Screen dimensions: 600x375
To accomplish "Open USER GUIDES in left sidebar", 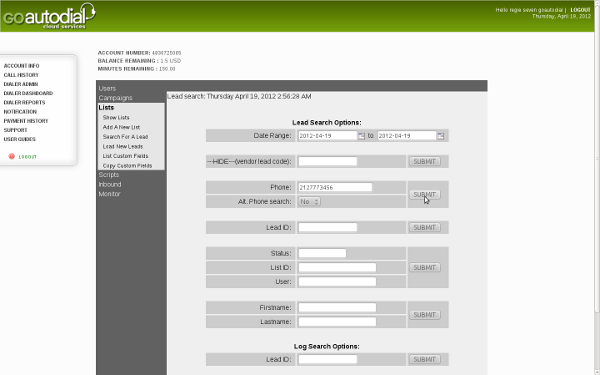I will point(20,139).
